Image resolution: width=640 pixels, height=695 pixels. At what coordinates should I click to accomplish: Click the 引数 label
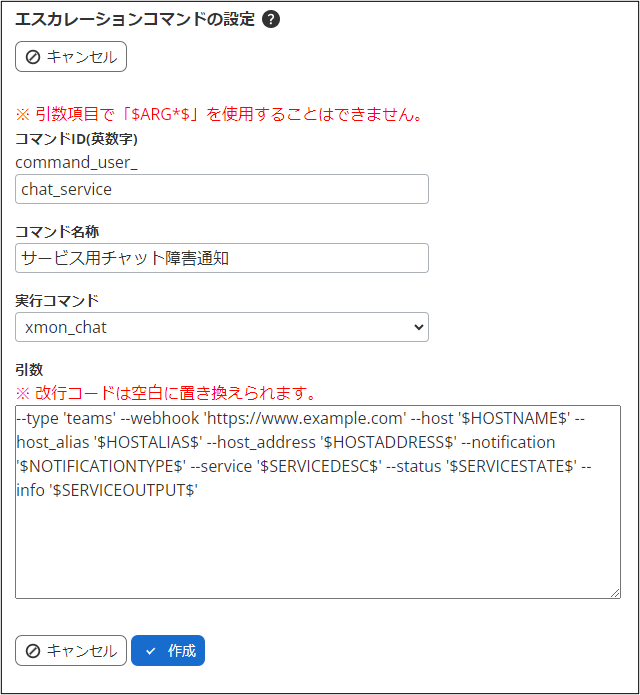click(x=30, y=370)
